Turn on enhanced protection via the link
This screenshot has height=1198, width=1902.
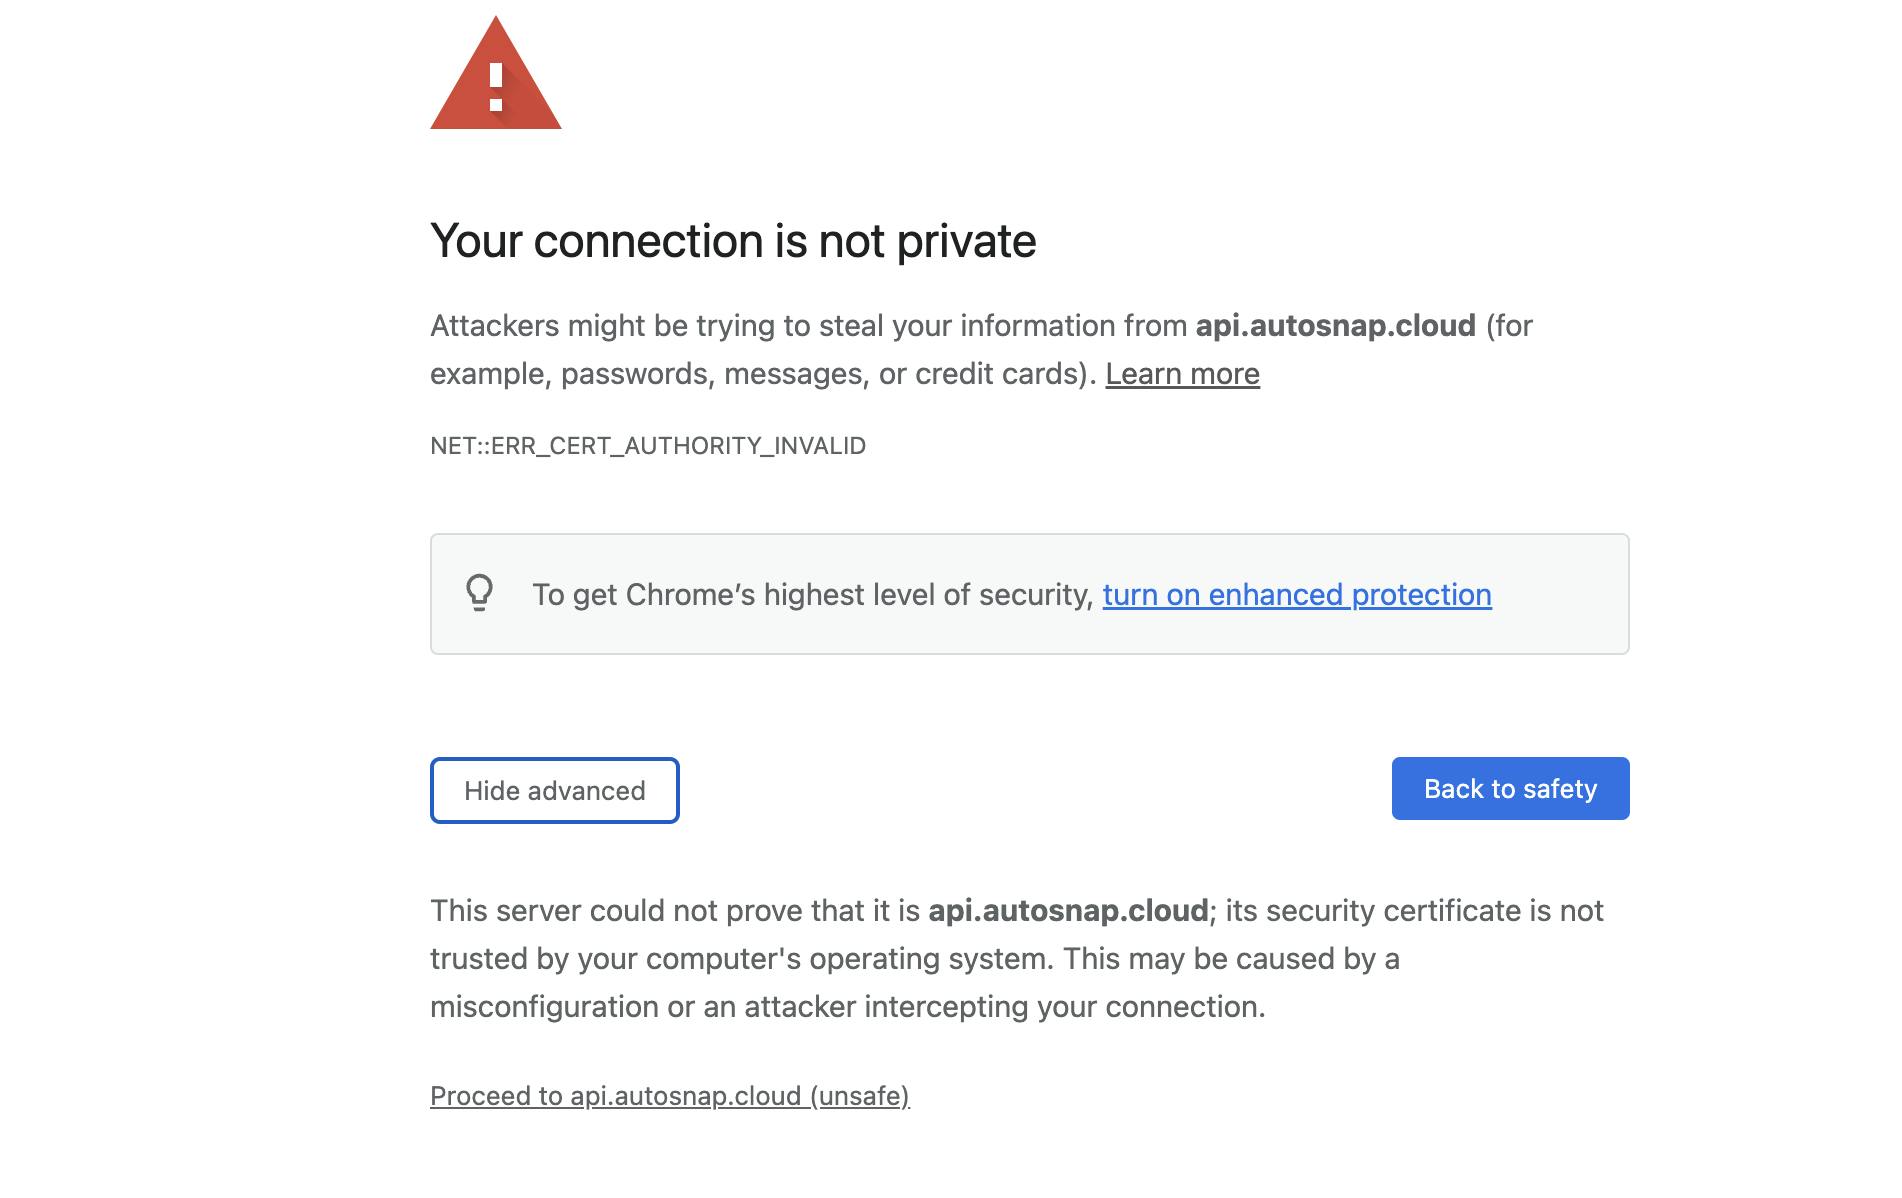pyautogui.click(x=1296, y=595)
